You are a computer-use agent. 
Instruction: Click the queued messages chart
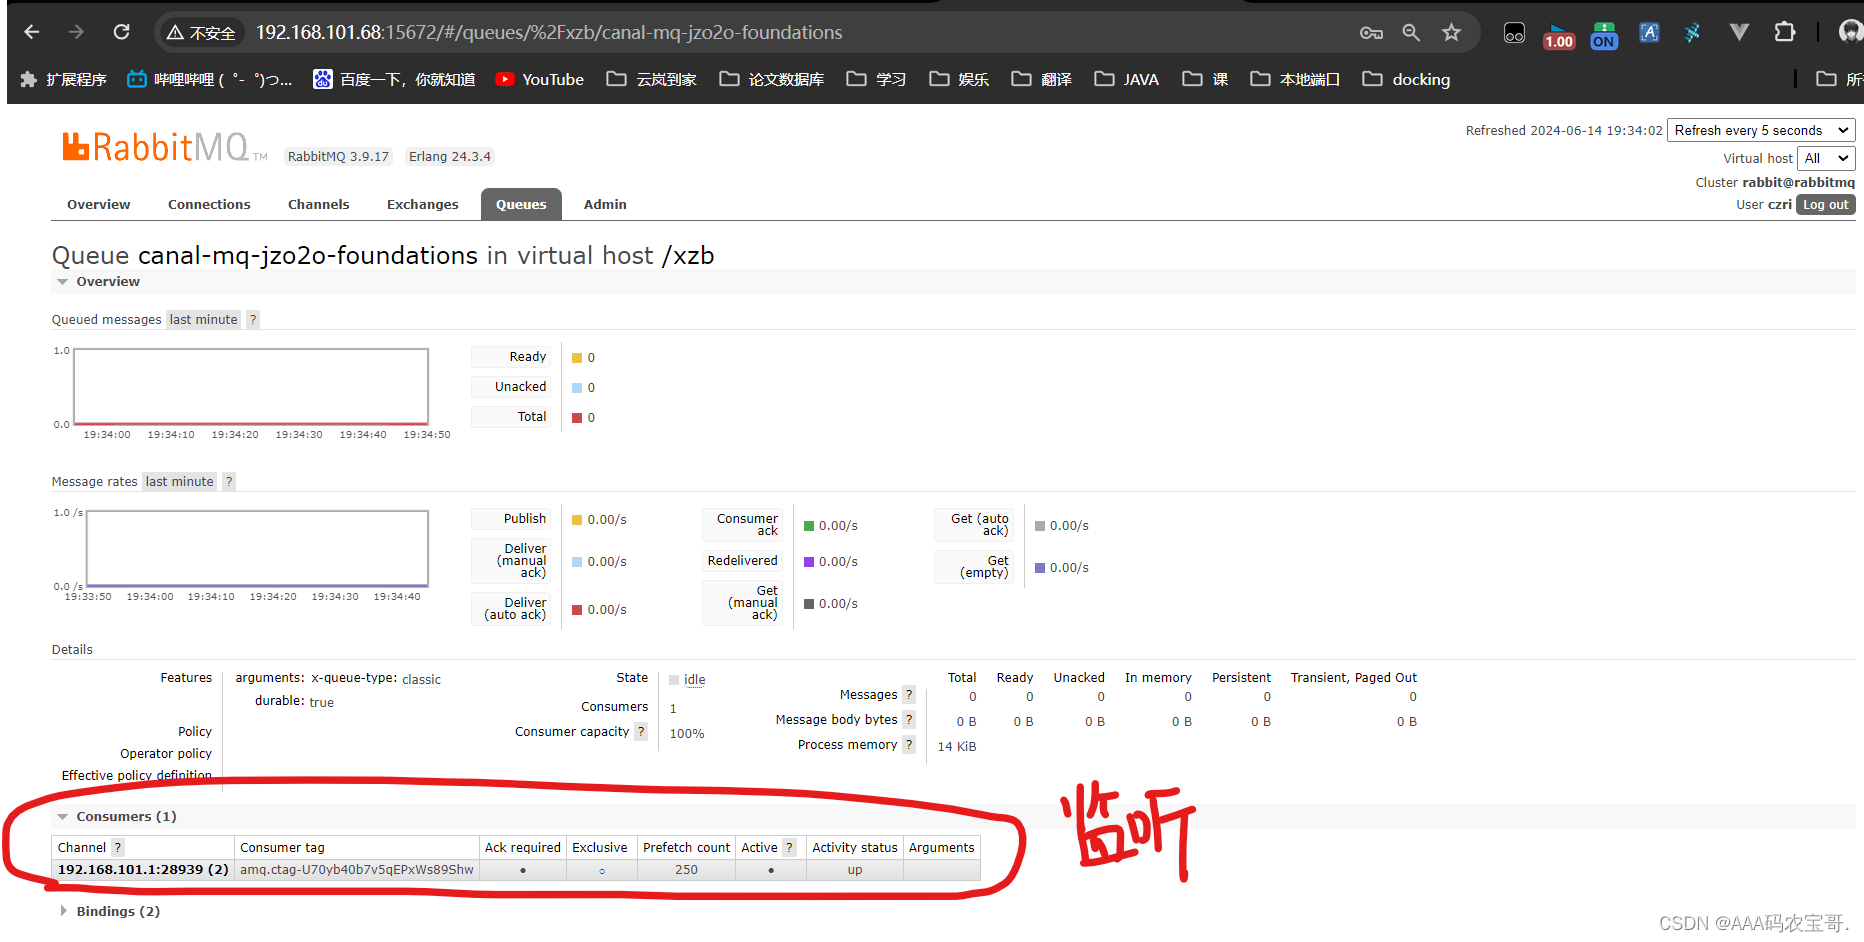click(x=251, y=387)
